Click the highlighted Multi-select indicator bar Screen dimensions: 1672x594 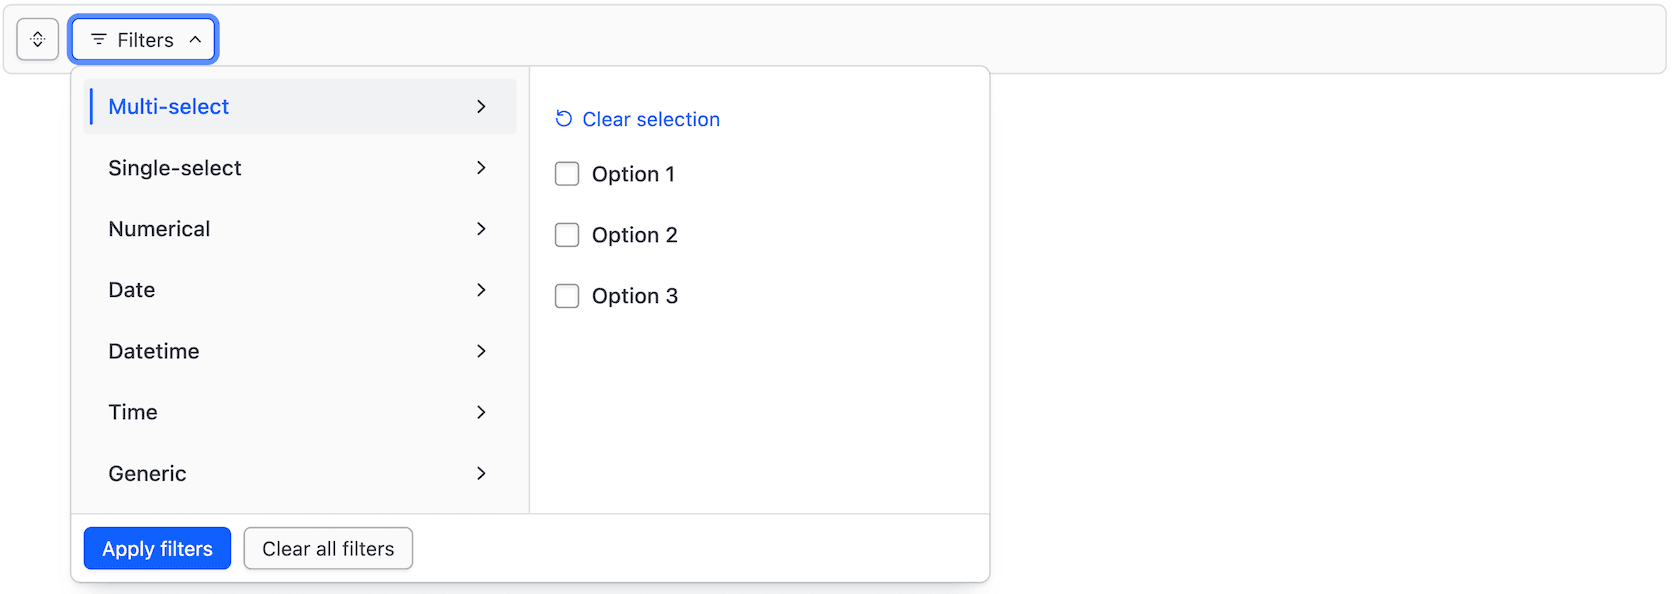click(x=91, y=106)
